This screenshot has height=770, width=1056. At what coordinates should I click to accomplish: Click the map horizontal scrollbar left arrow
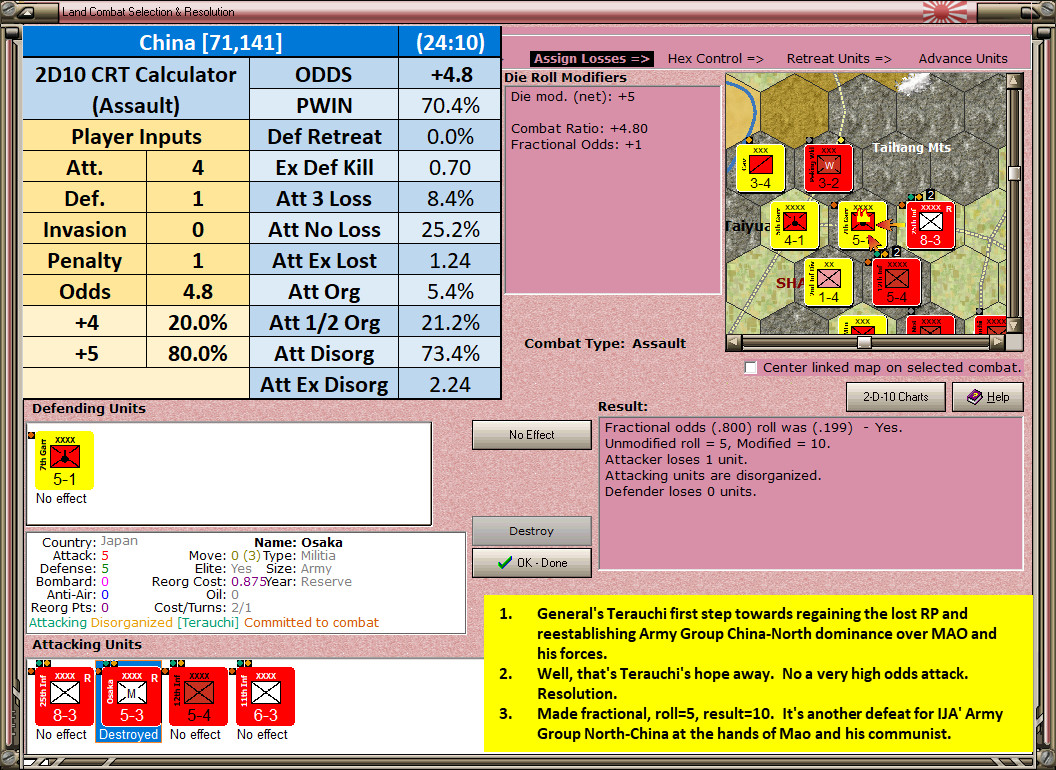tap(733, 342)
